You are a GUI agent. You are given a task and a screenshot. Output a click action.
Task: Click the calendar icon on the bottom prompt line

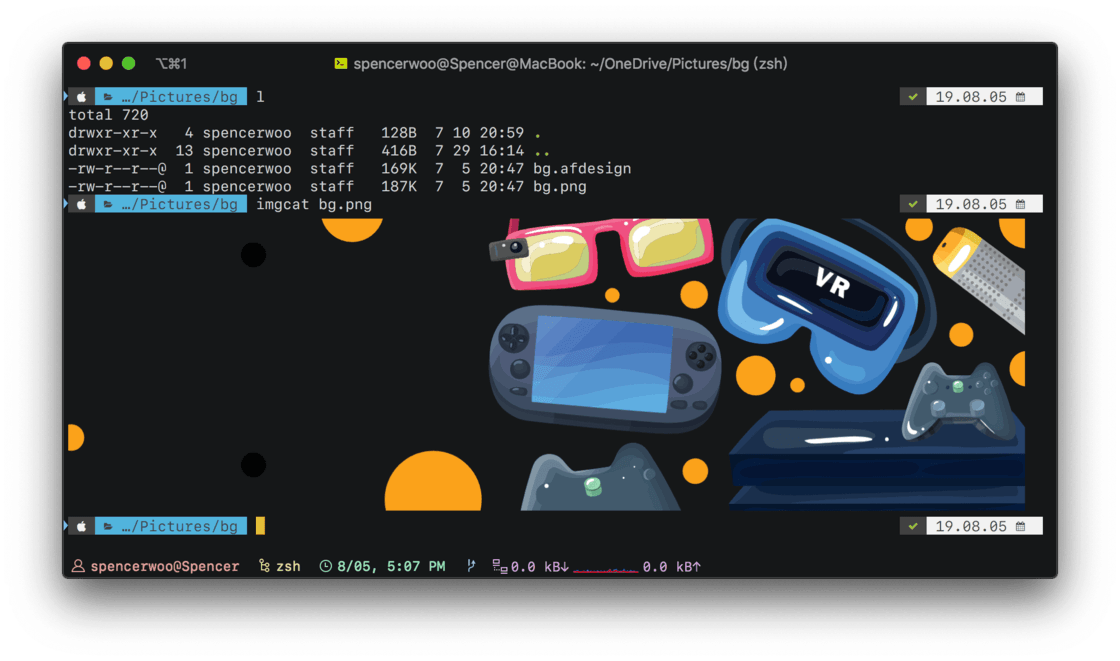(x=1021, y=527)
